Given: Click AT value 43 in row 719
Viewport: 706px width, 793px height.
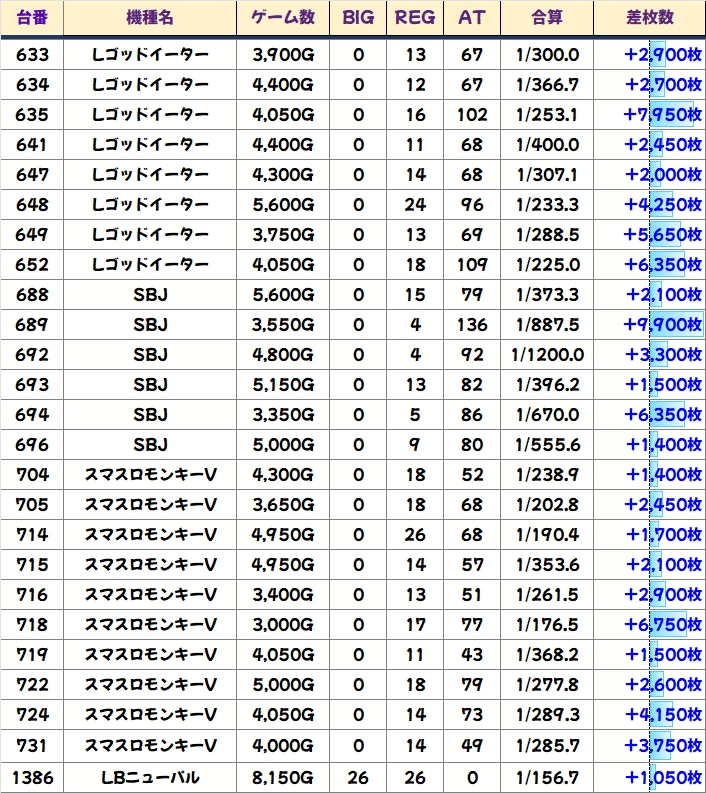Looking at the screenshot, I should click(x=472, y=655).
